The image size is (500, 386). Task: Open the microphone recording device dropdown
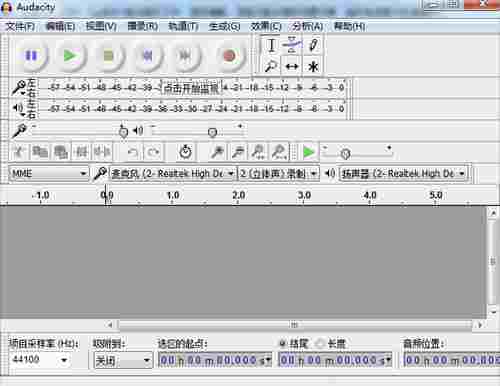point(172,173)
